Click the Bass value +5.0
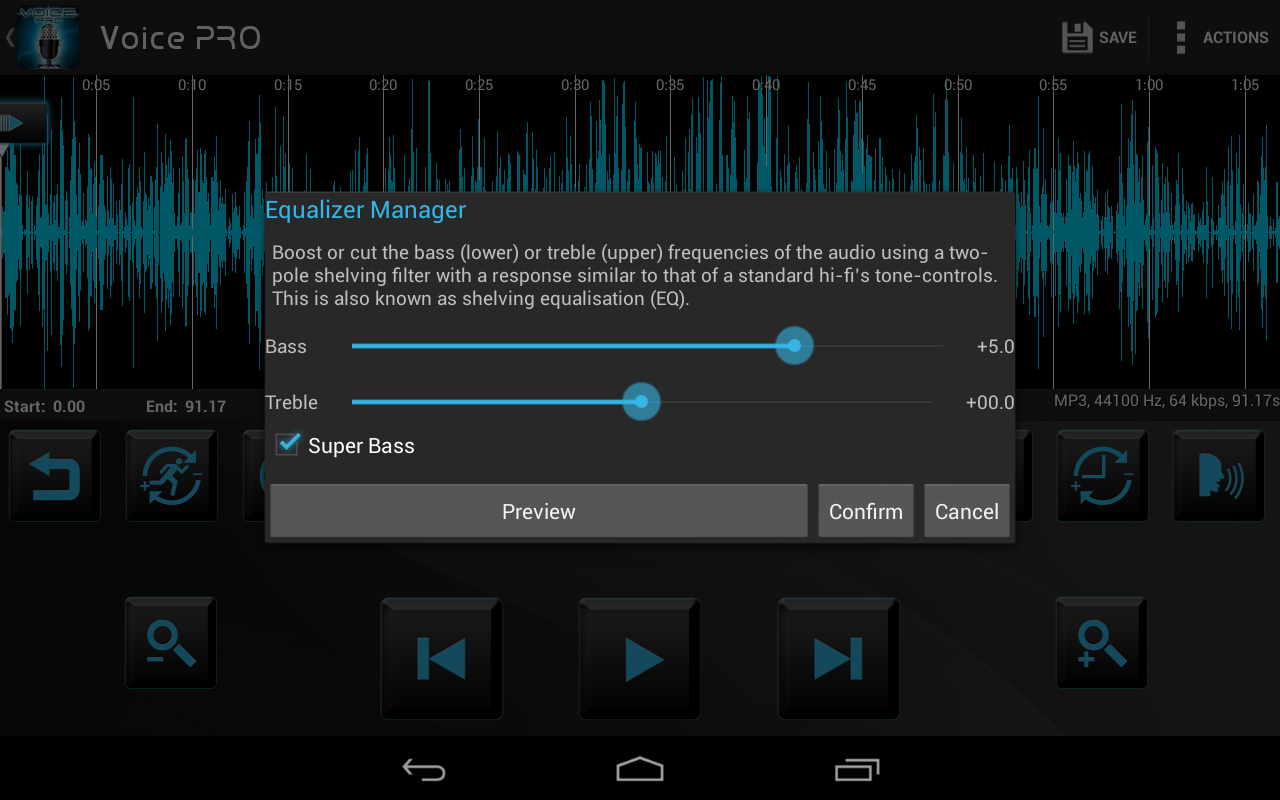Screen dimensions: 1280x800 (x=995, y=347)
